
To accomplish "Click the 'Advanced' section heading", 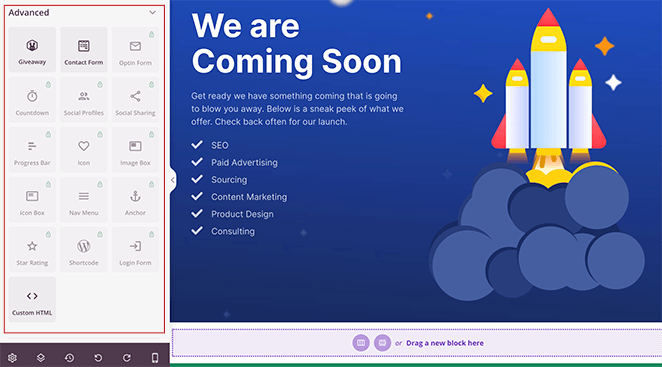I will click(x=29, y=13).
